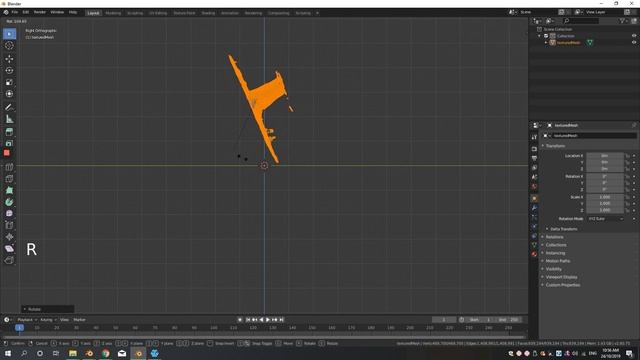Viewport: 640px width, 360px height.
Task: Hide textured mesh object in outliner
Action: pyautogui.click(x=634, y=42)
